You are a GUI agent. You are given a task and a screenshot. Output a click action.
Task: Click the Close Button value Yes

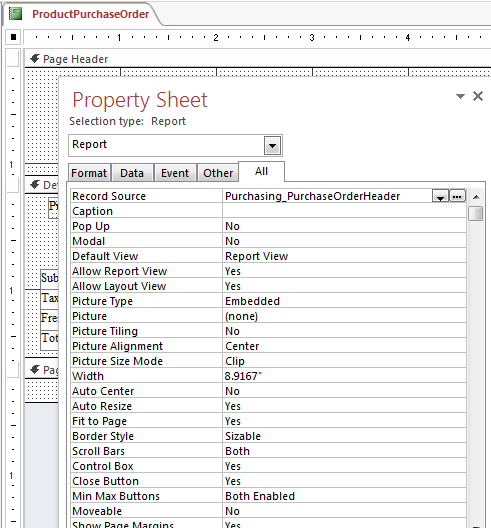[x=233, y=481]
